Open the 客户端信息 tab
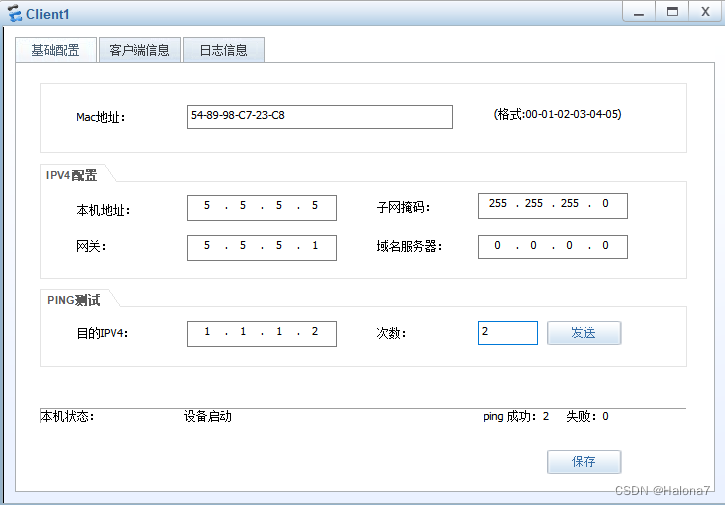The image size is (725, 505). (140, 49)
